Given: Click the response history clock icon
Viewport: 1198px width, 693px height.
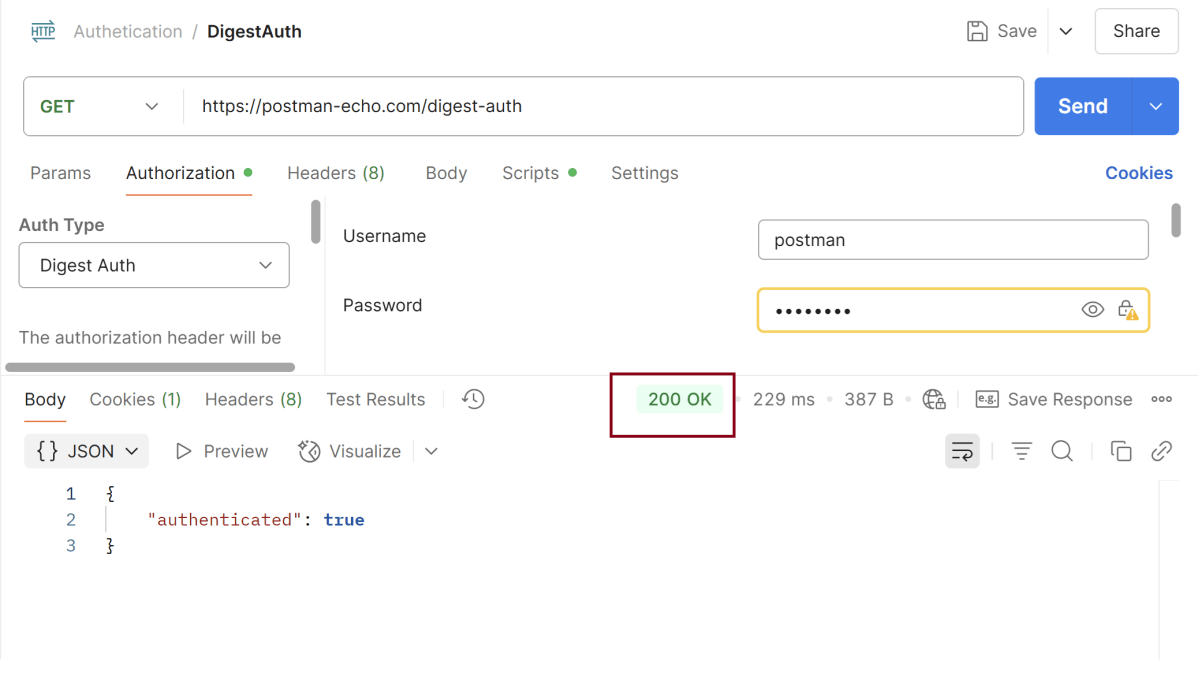Looking at the screenshot, I should pyautogui.click(x=473, y=399).
